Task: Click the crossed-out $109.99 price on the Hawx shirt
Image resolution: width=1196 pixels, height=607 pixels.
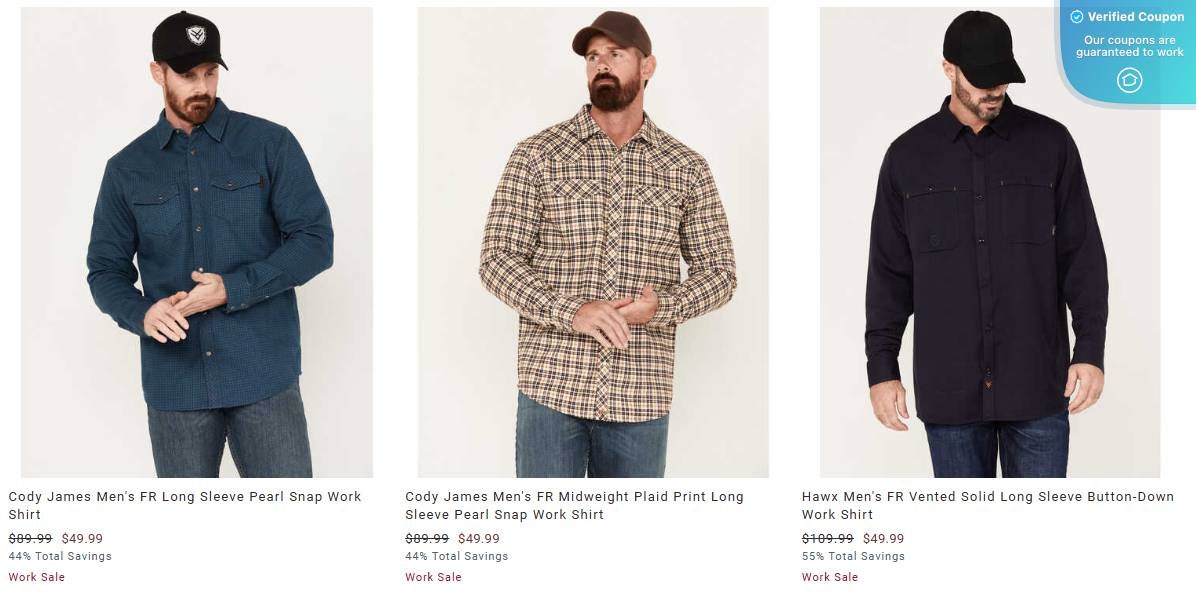Action: pos(828,538)
